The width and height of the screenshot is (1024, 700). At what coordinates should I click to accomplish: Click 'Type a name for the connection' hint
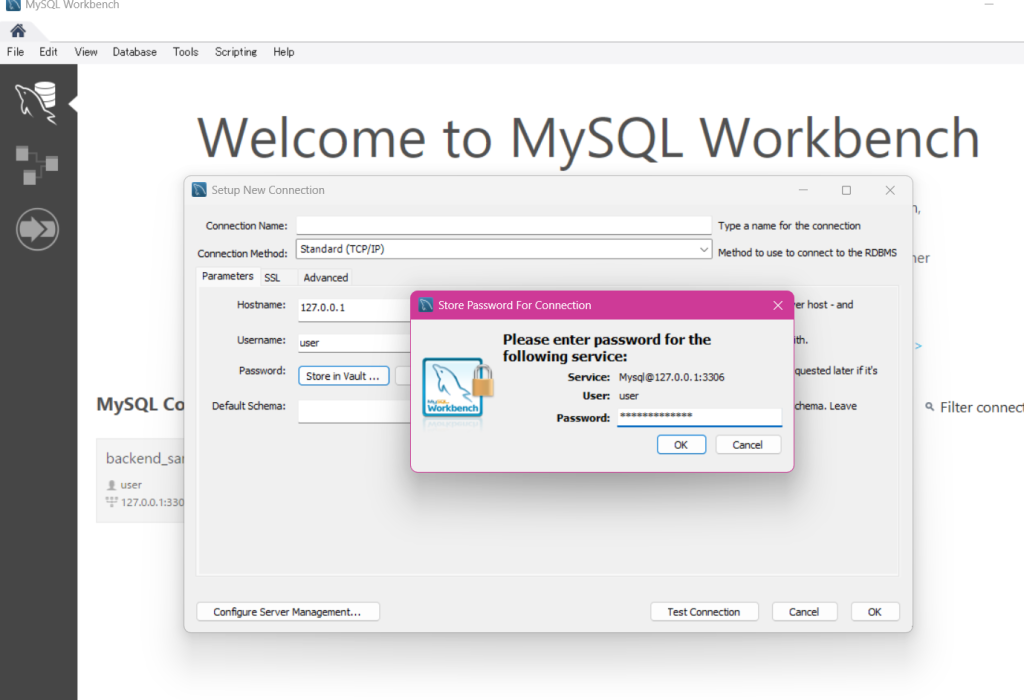click(789, 226)
